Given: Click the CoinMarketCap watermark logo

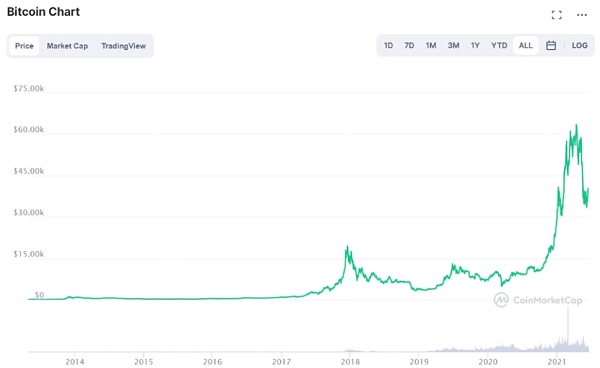Looking at the screenshot, I should [538, 300].
